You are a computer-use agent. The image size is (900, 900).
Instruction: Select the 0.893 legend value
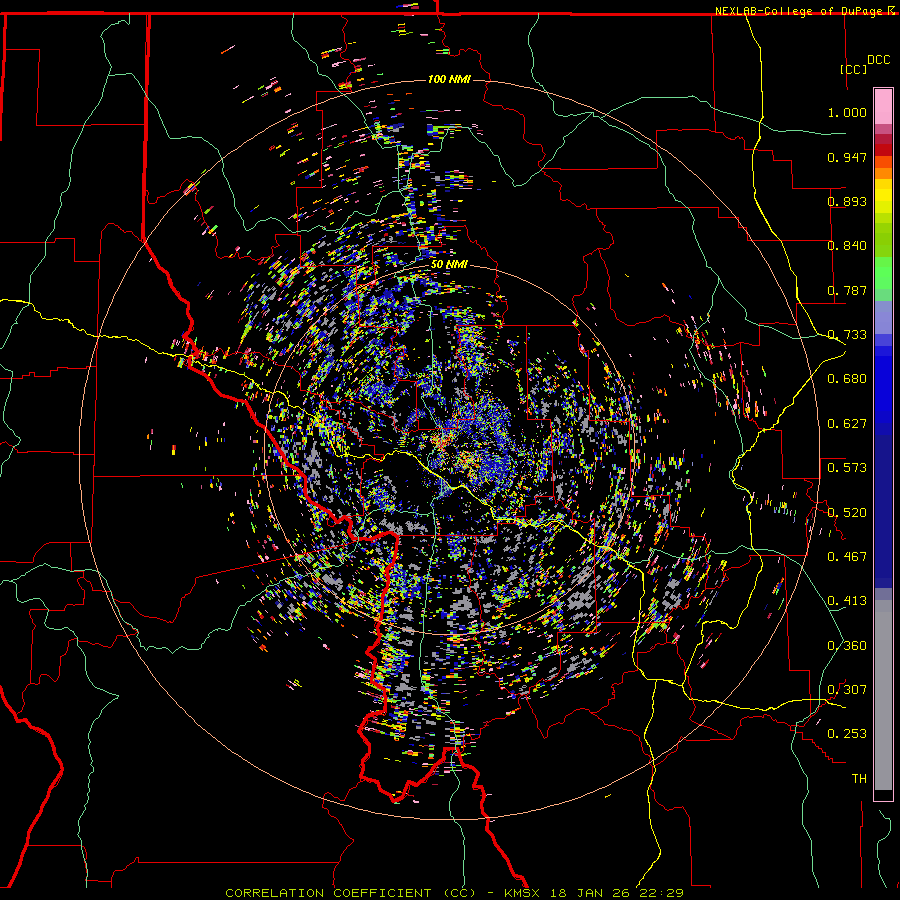pyautogui.click(x=847, y=201)
